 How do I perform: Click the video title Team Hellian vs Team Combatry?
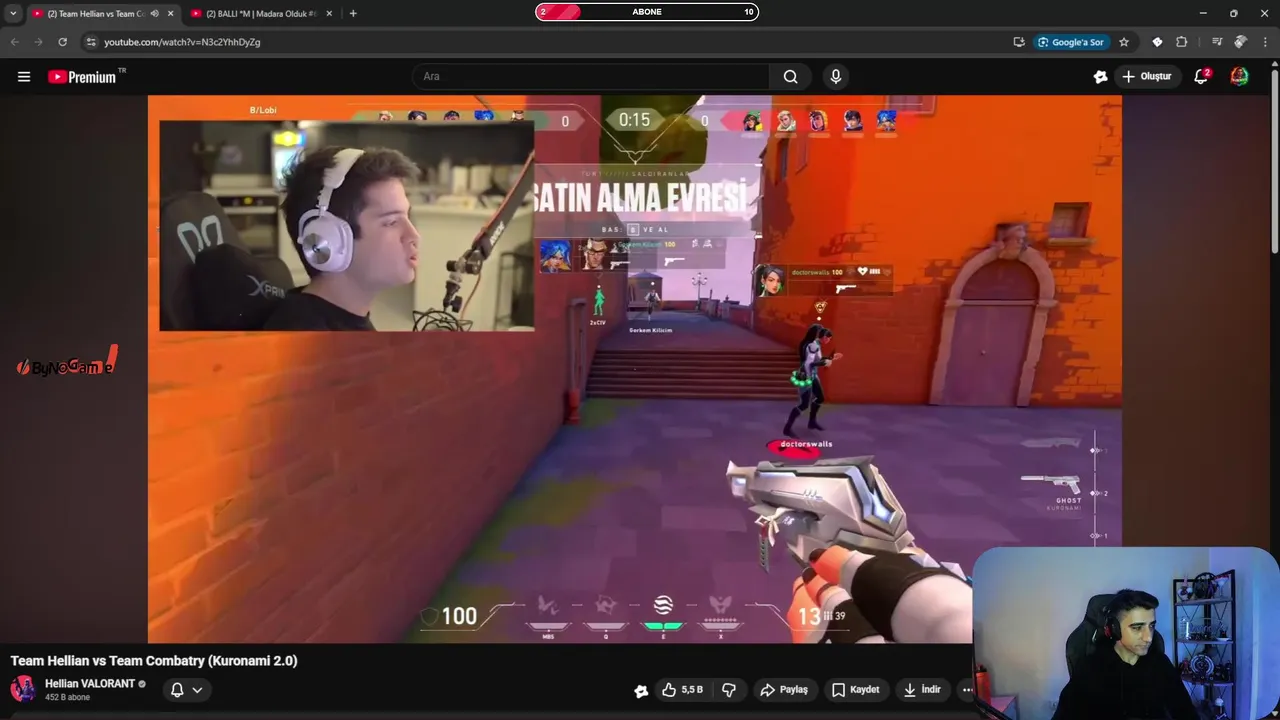click(x=154, y=661)
